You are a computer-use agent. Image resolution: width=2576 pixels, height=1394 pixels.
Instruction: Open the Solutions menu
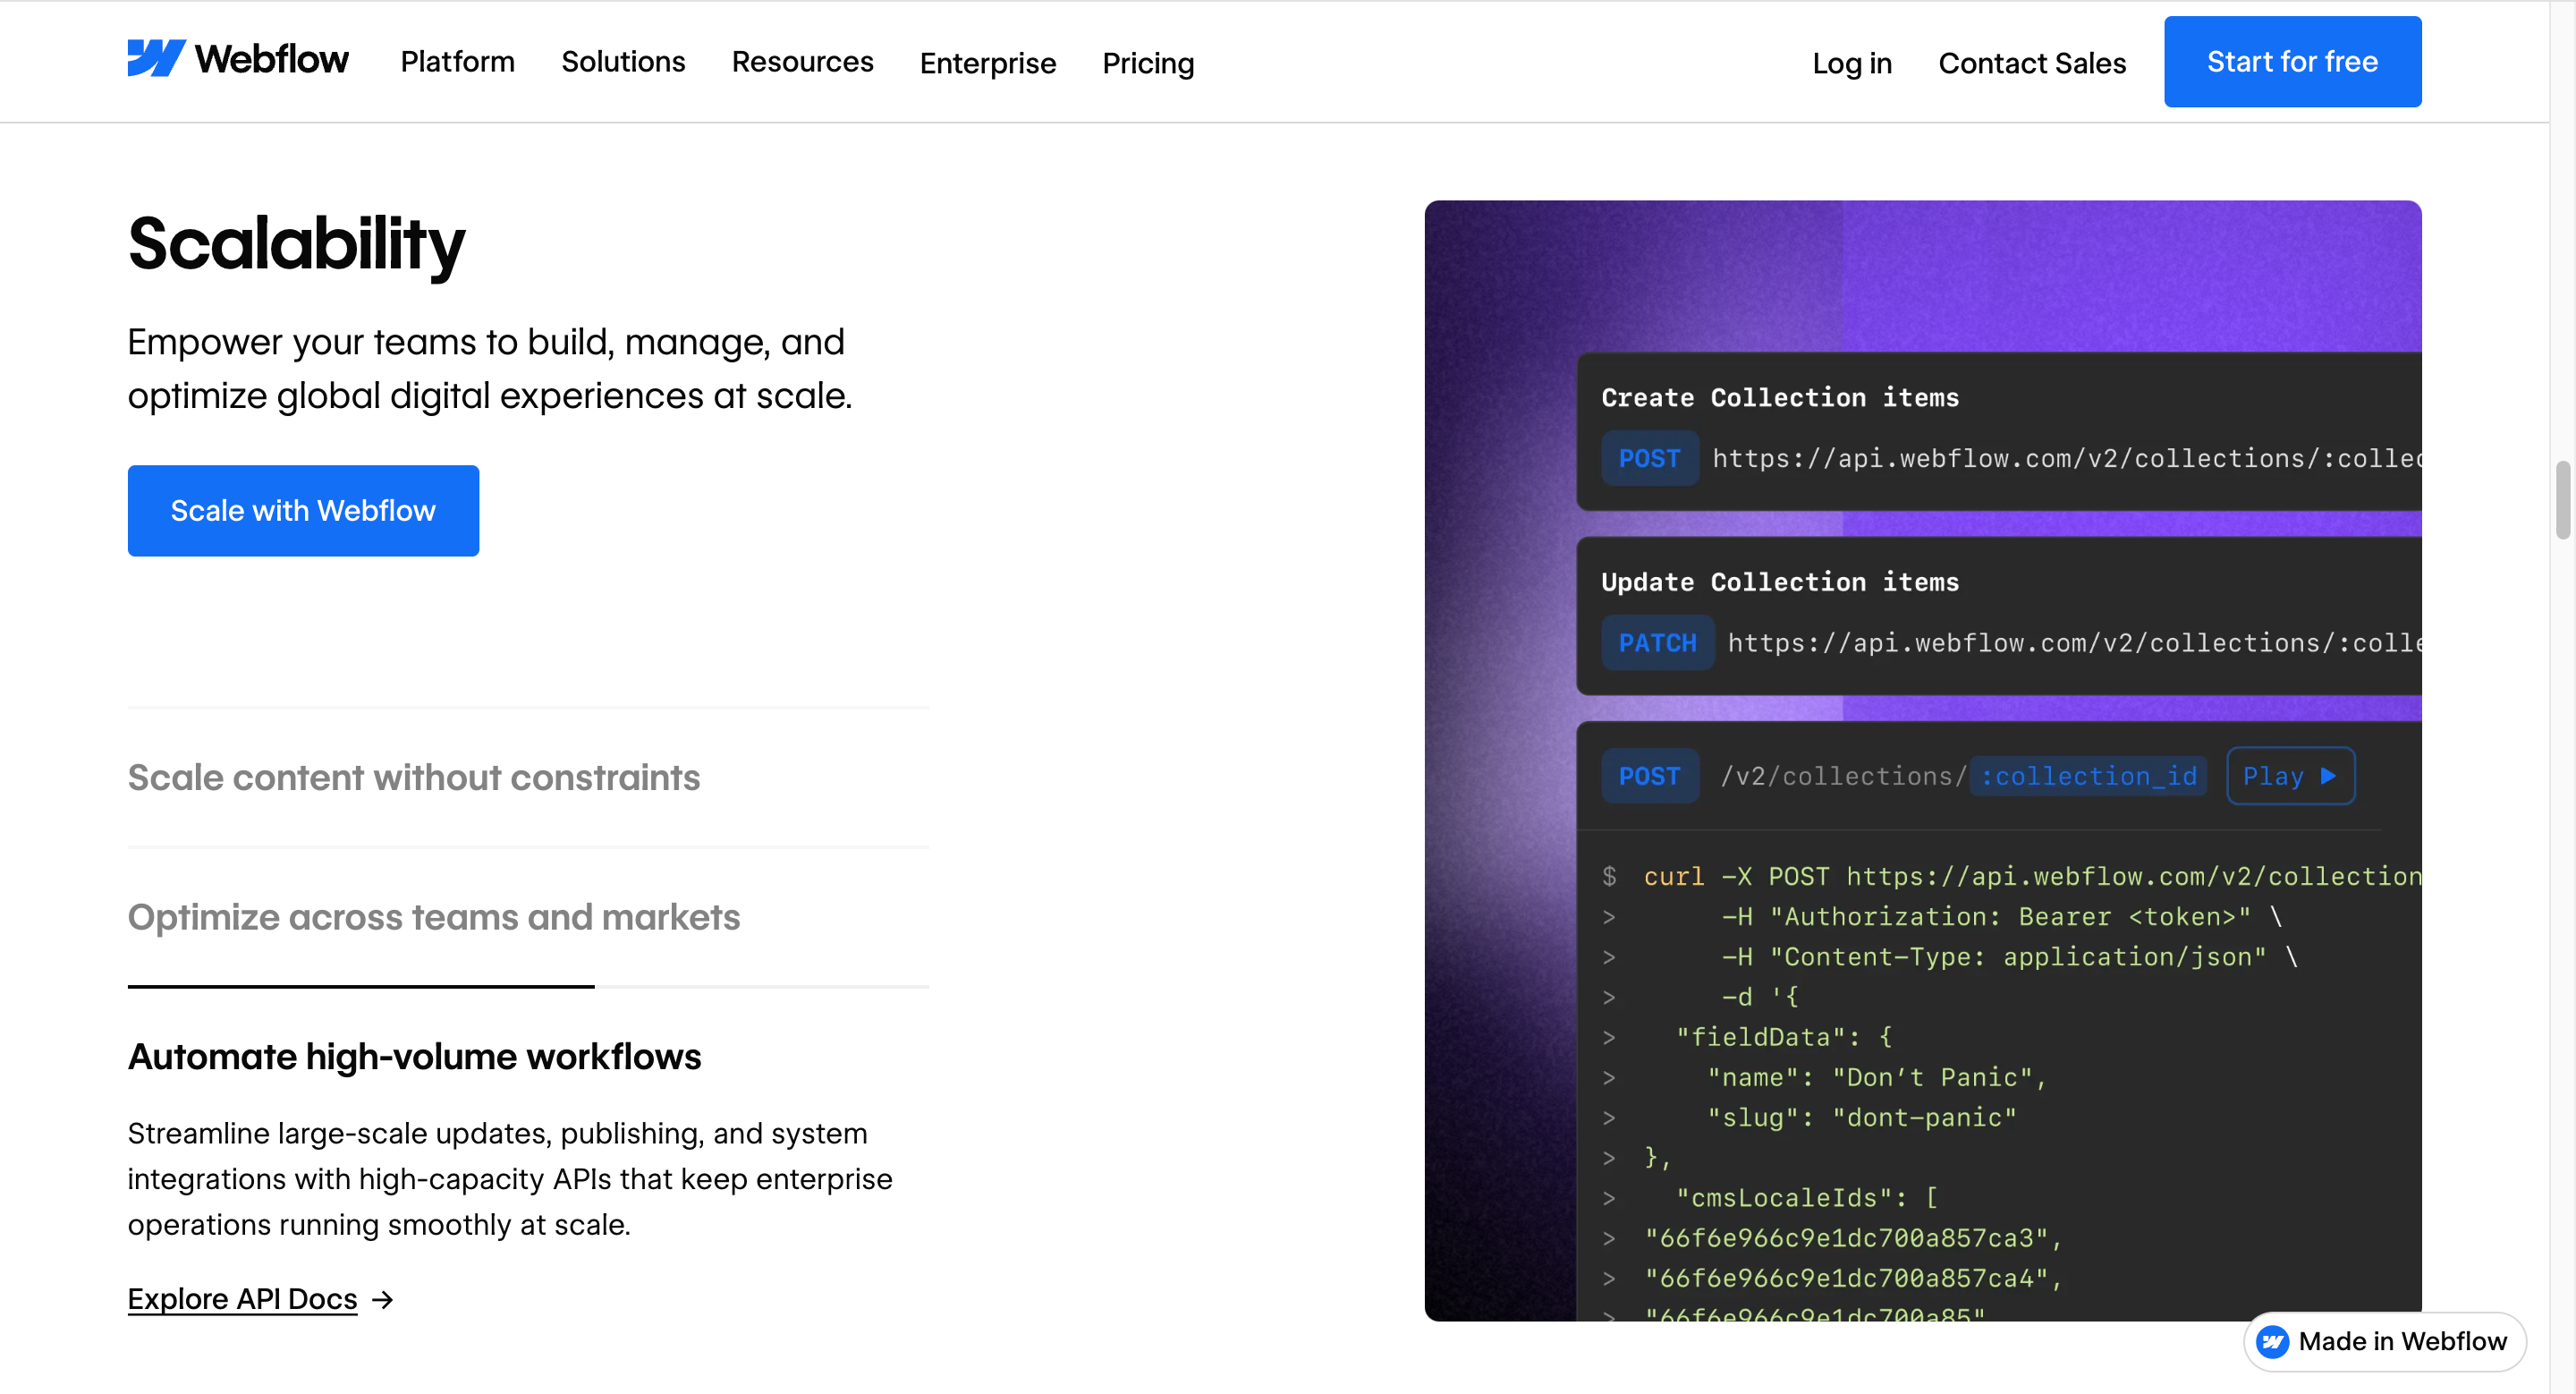(623, 62)
